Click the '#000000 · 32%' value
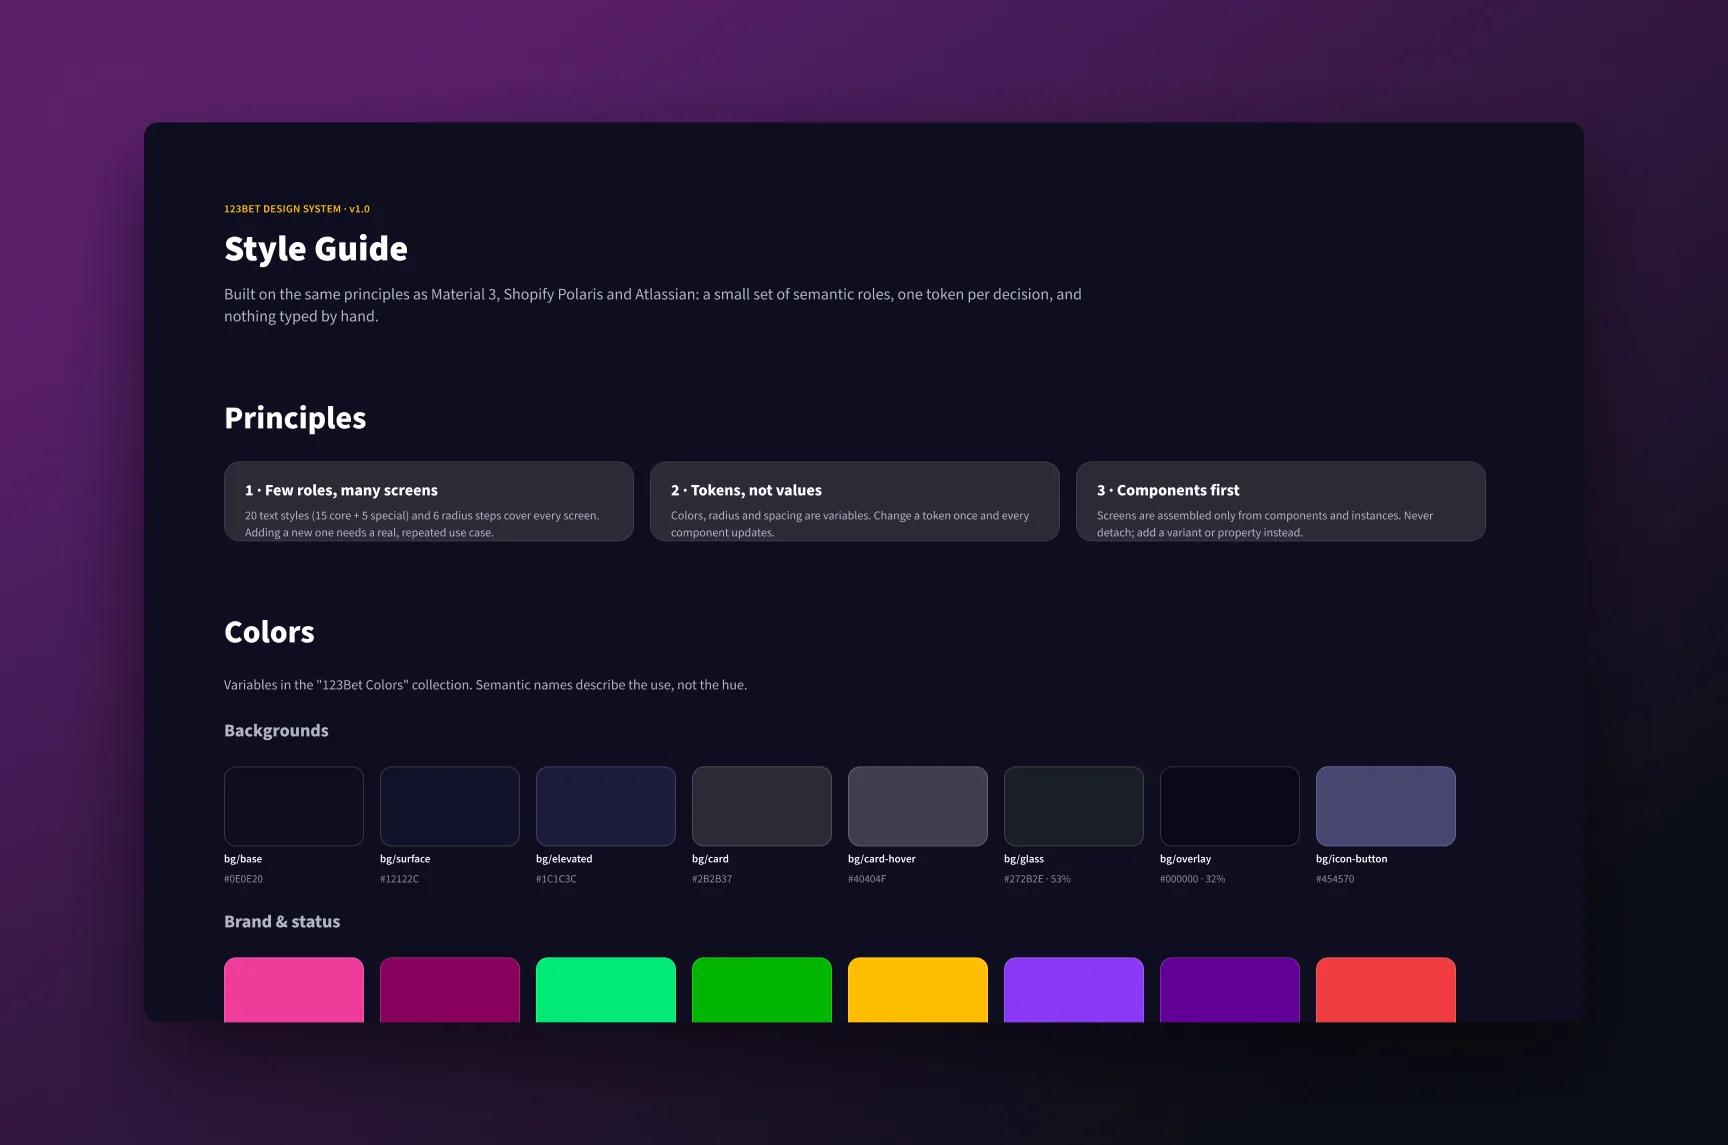Viewport: 1728px width, 1145px height. pos(1192,879)
